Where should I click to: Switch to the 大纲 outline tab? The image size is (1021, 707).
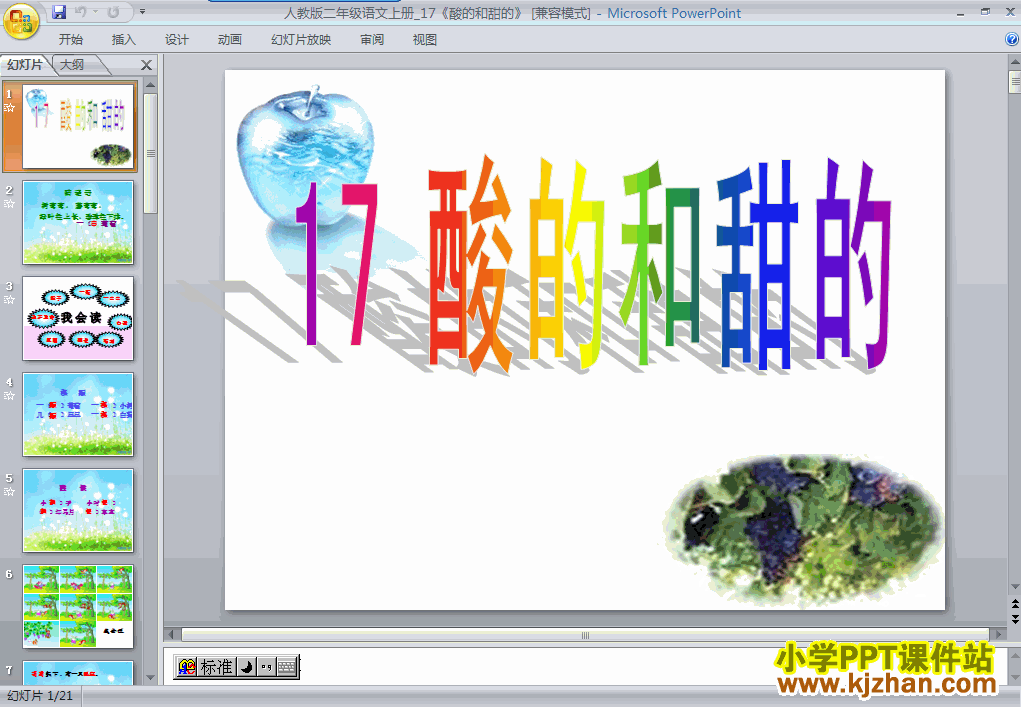tap(73, 64)
